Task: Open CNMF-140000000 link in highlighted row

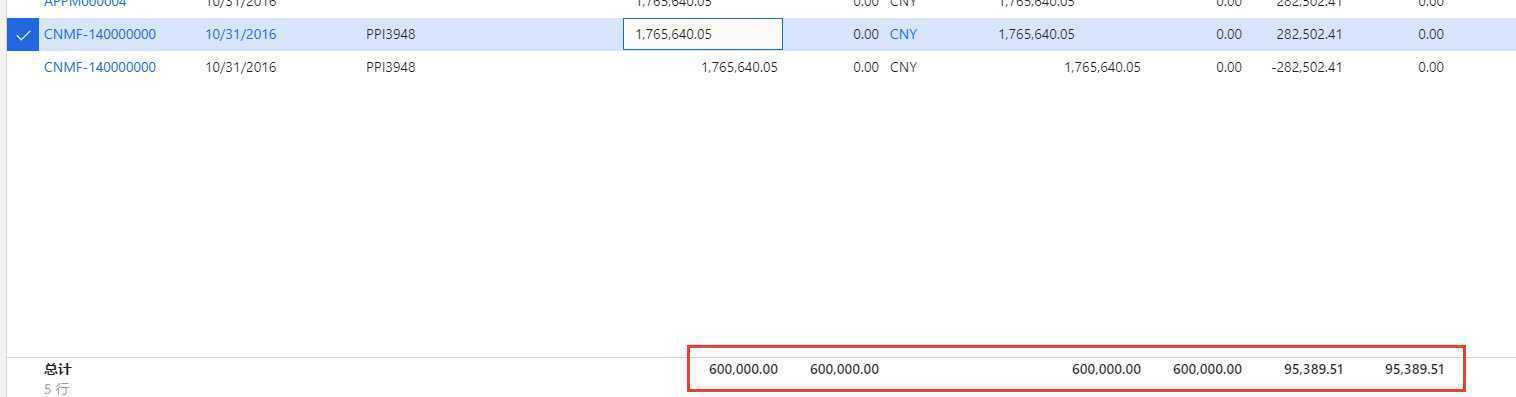Action: [100, 34]
